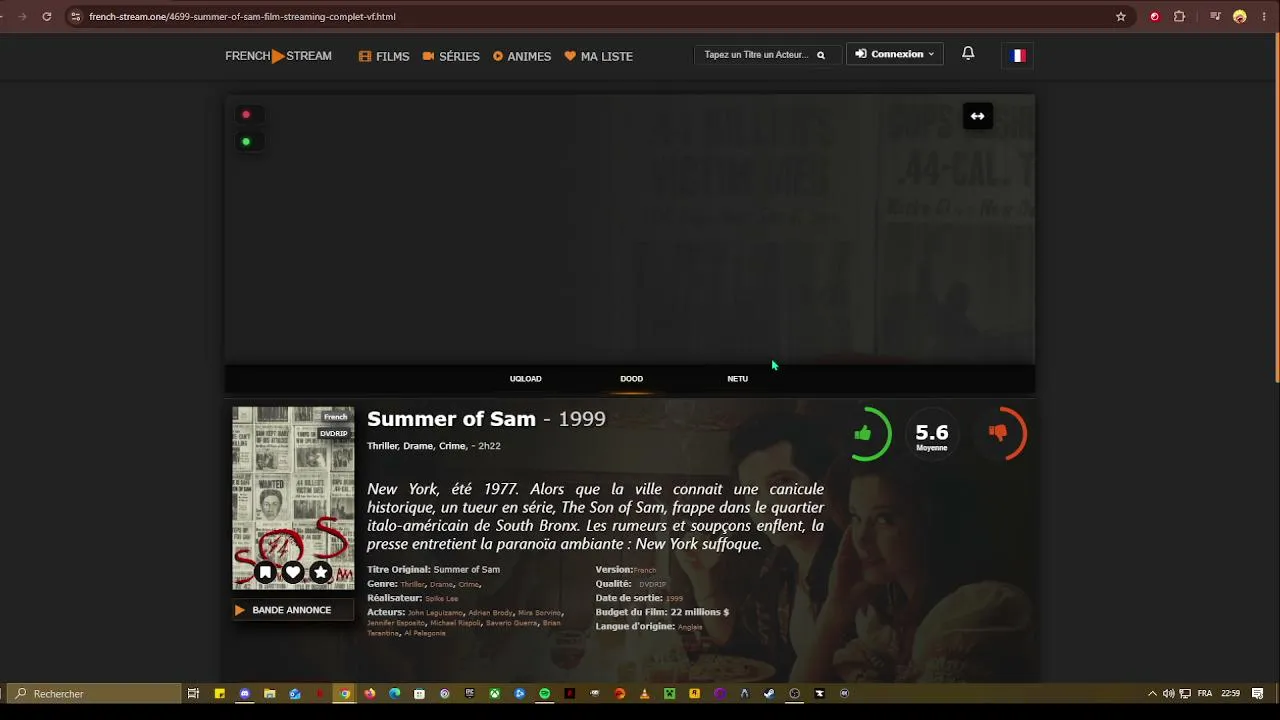This screenshot has height=720, width=1280.
Task: Click the French flag language selector
Action: click(1018, 55)
